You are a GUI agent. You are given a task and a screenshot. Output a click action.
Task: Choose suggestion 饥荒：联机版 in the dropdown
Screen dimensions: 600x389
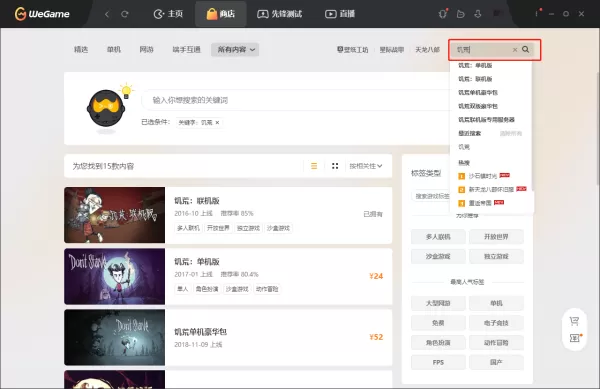pos(475,79)
